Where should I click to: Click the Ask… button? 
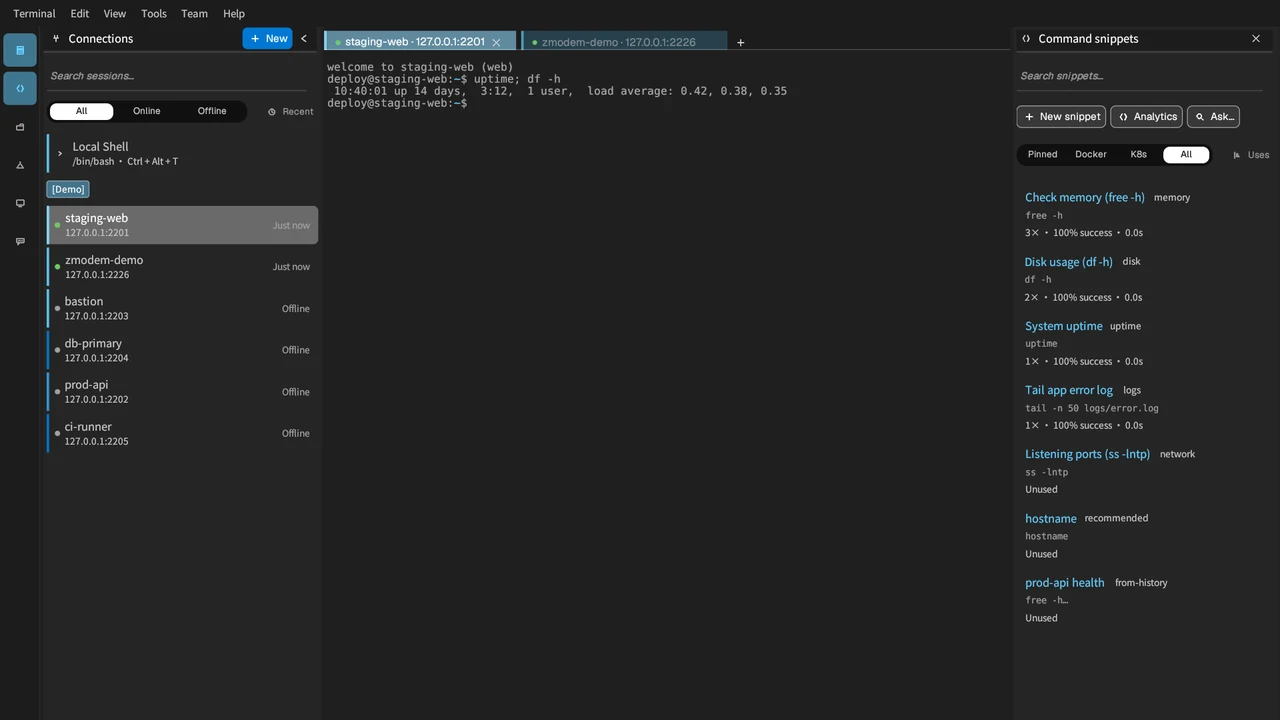pyautogui.click(x=1213, y=116)
